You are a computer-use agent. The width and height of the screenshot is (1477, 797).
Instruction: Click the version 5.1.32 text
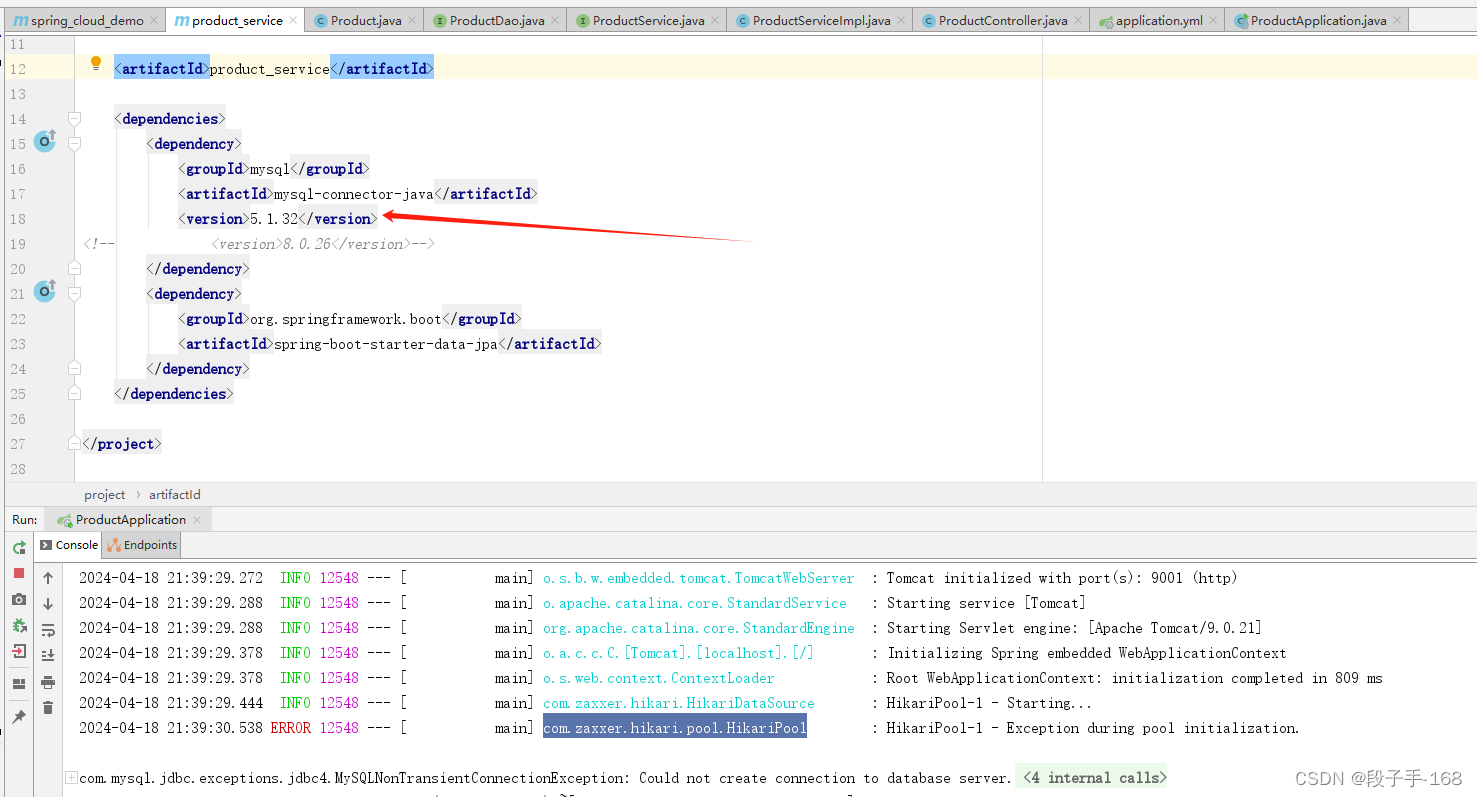tap(274, 218)
